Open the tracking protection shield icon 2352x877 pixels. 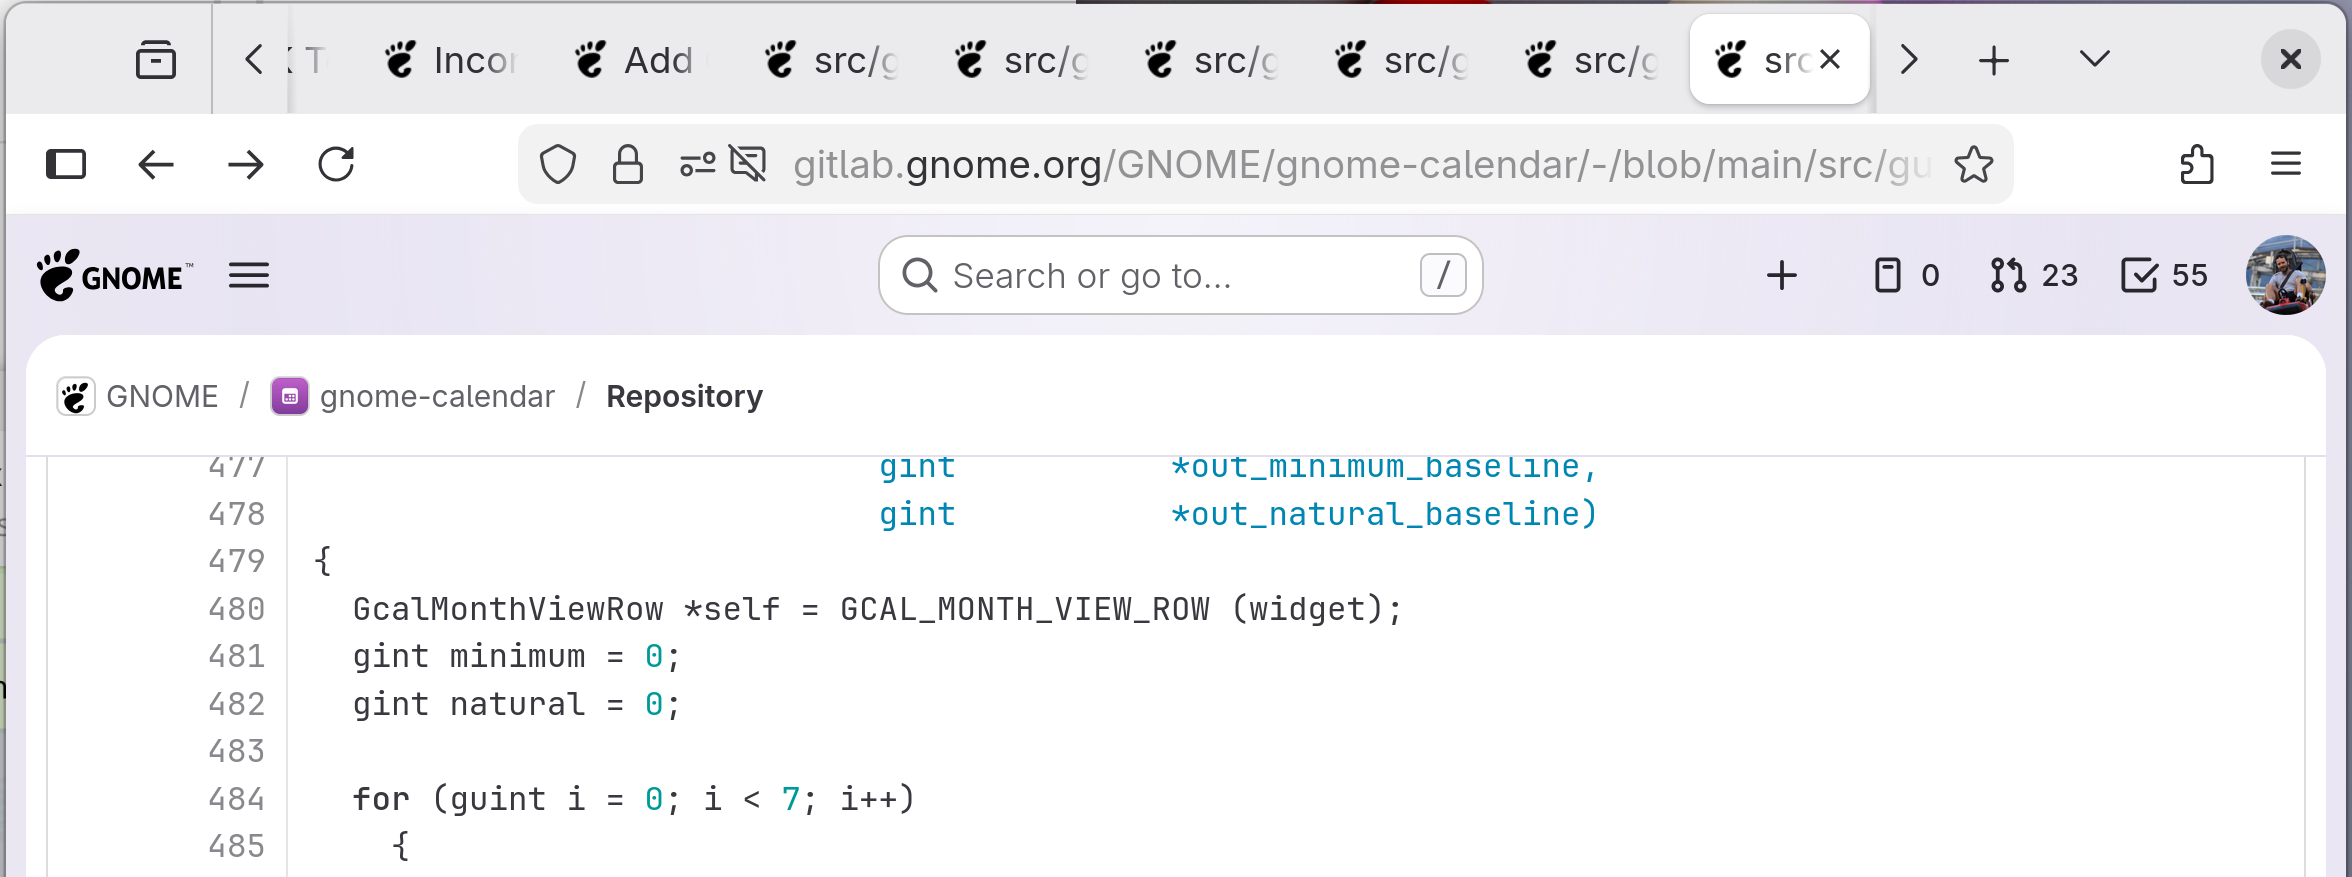coord(558,165)
